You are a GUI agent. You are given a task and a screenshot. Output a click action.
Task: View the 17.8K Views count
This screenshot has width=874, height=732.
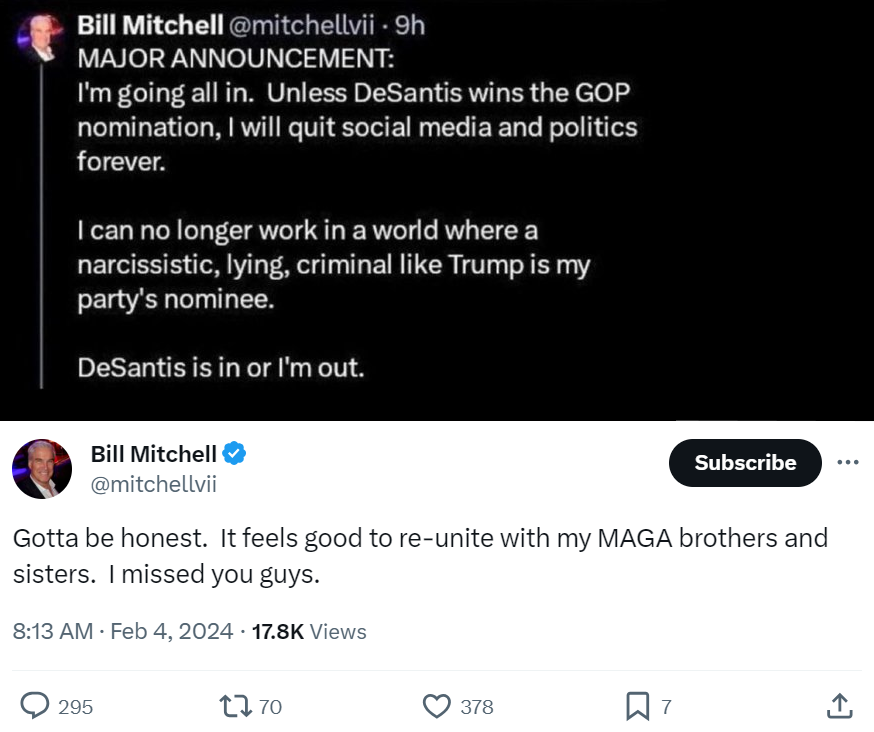[309, 632]
